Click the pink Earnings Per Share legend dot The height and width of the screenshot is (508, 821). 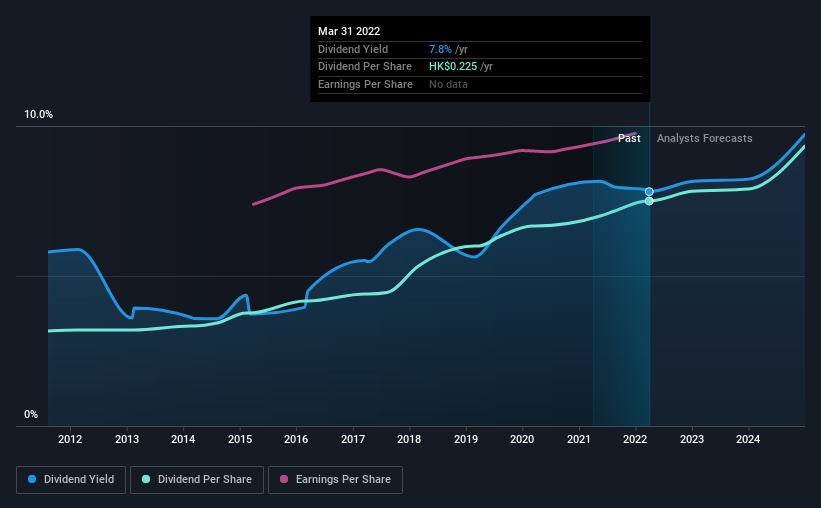284,479
